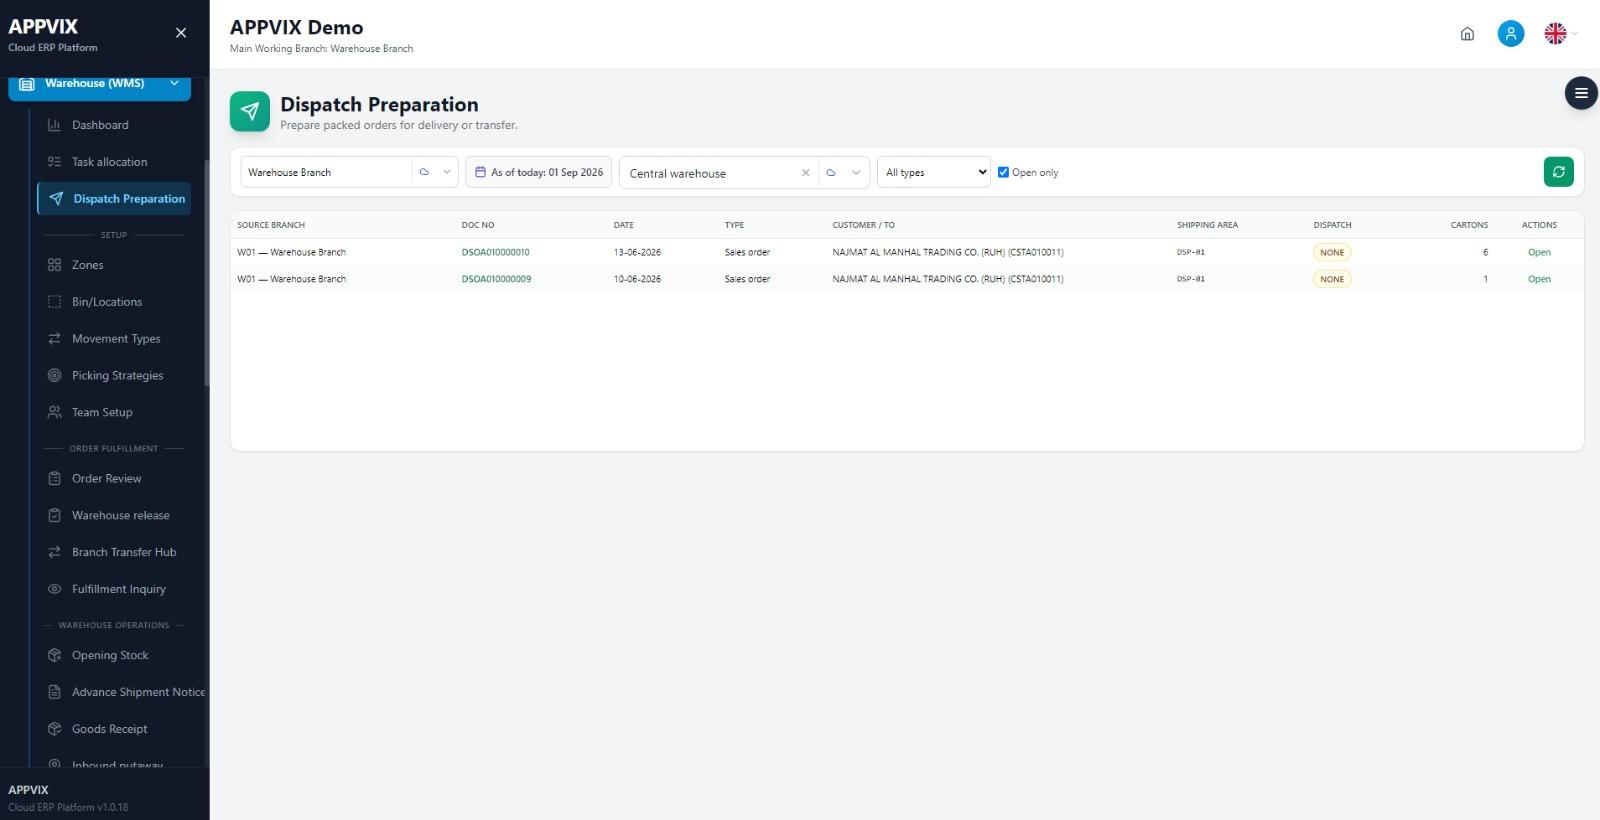Open document DSOA010000009 link
1600x820 pixels.
496,279
